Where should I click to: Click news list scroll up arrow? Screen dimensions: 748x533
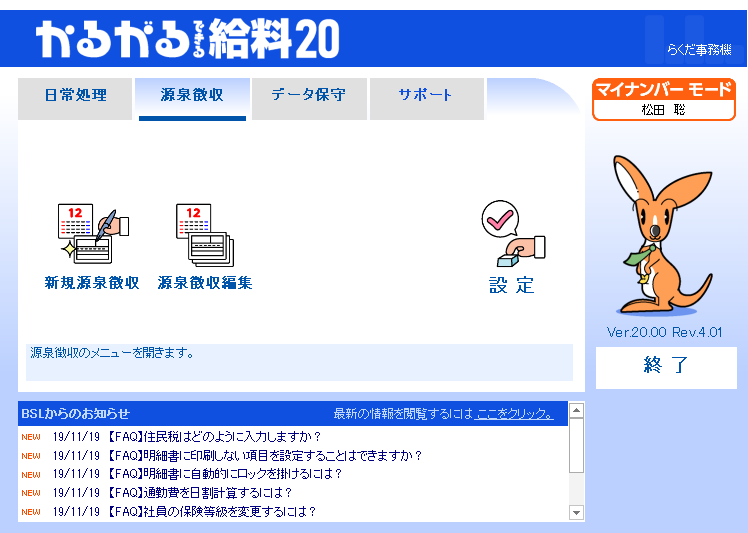576,410
